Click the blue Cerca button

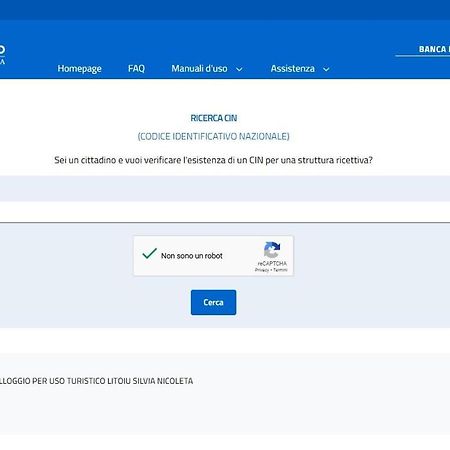pyautogui.click(x=213, y=302)
